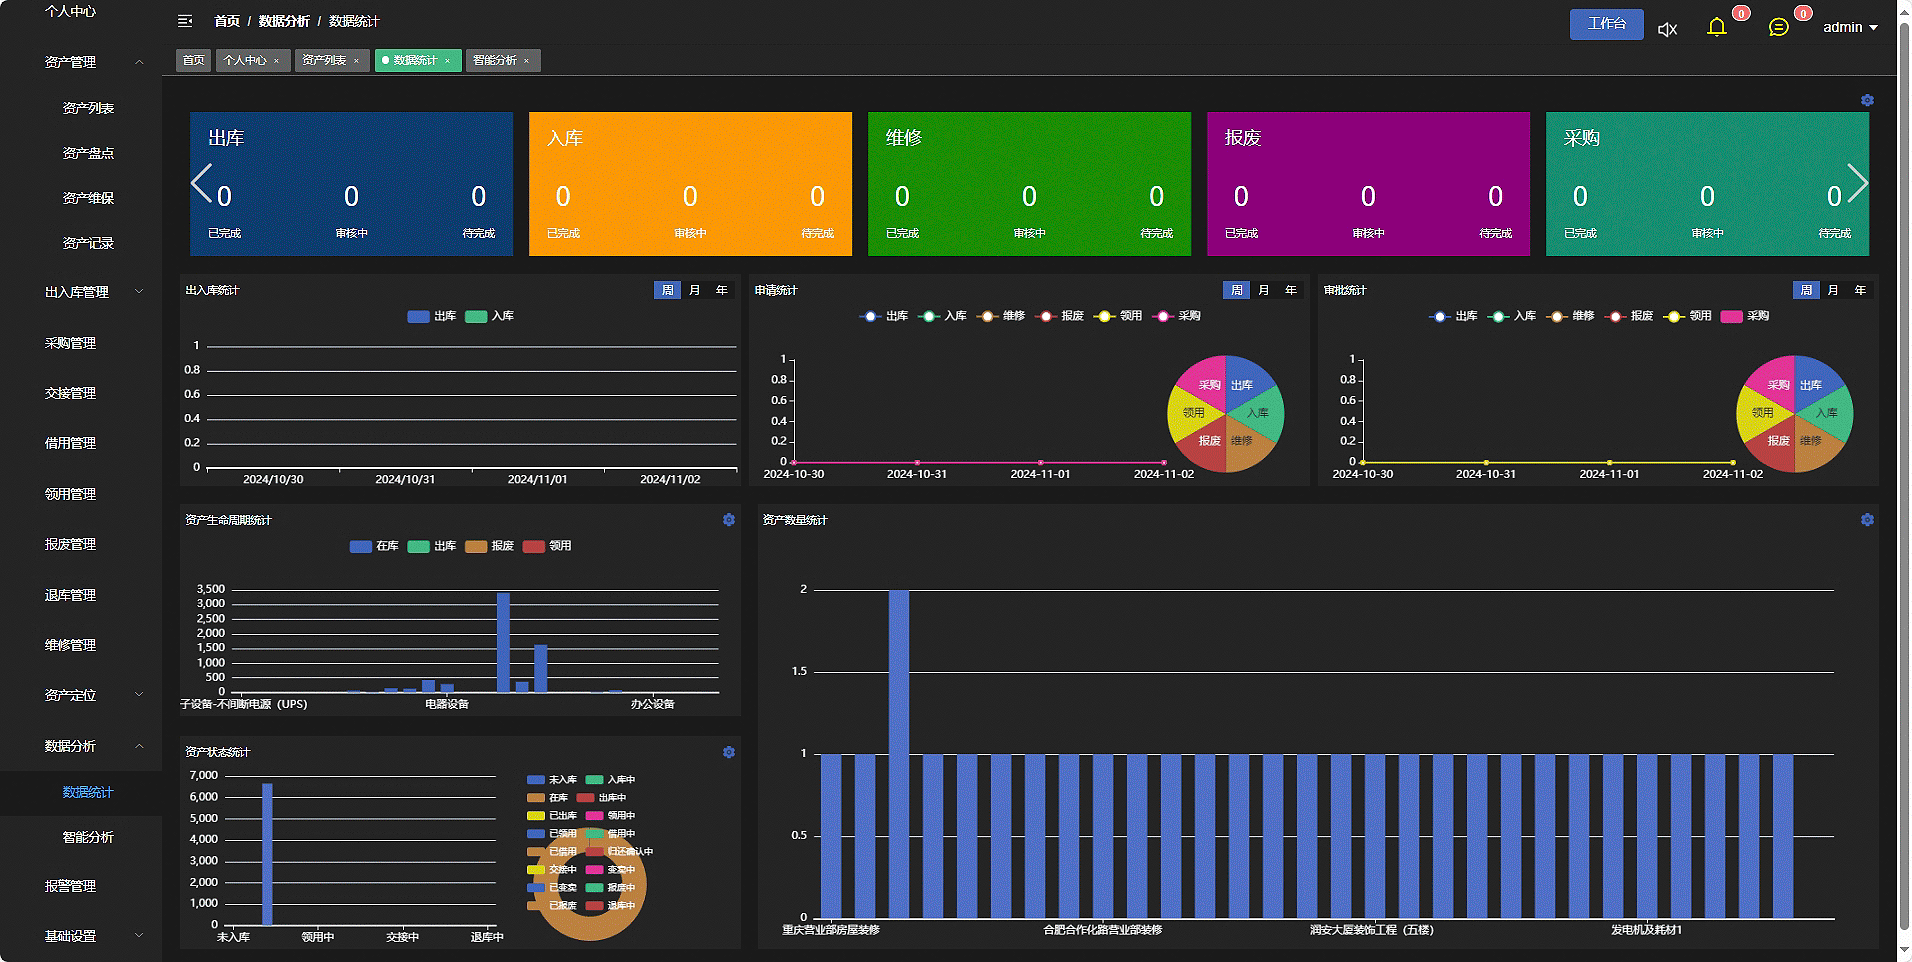Open the orange 入库 summary card
Image resolution: width=1912 pixels, height=962 pixels.
pyautogui.click(x=690, y=184)
